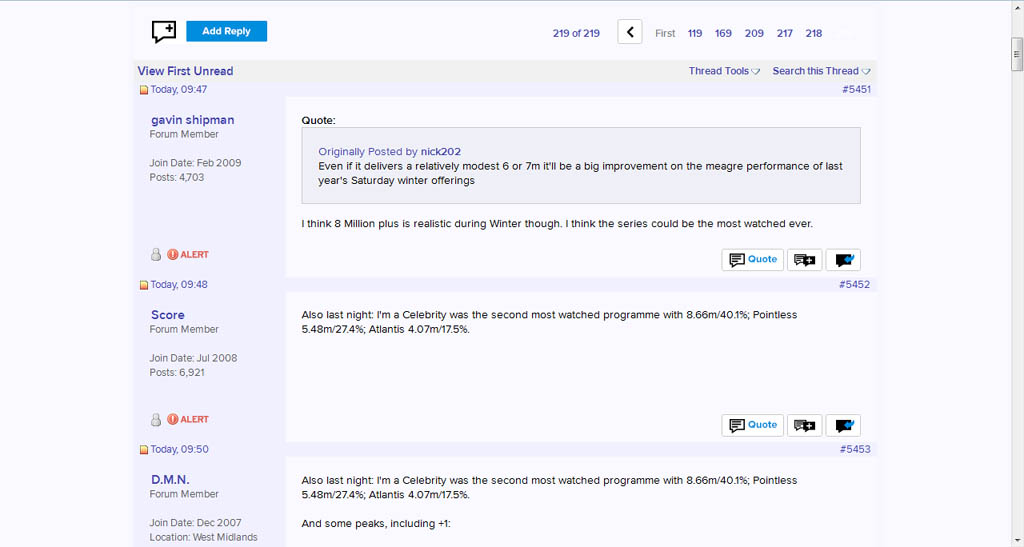The width and height of the screenshot is (1024, 547).
Task: Click 'Join Date: Feb 2009' text
Action: pos(195,163)
